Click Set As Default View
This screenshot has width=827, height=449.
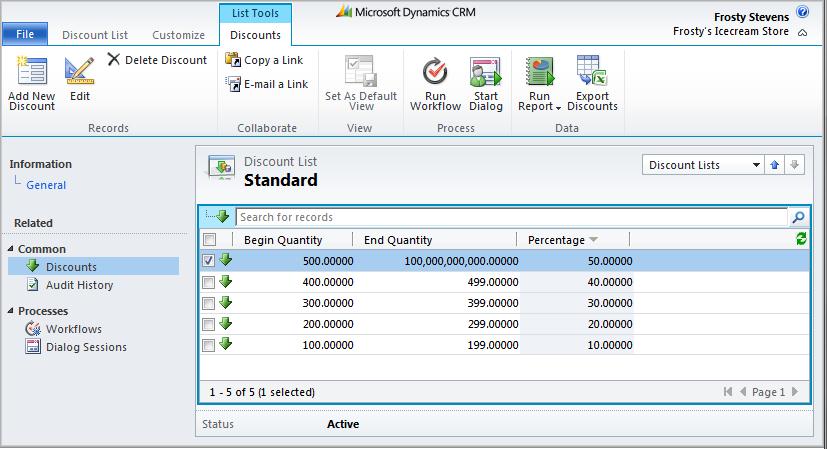(x=361, y=83)
